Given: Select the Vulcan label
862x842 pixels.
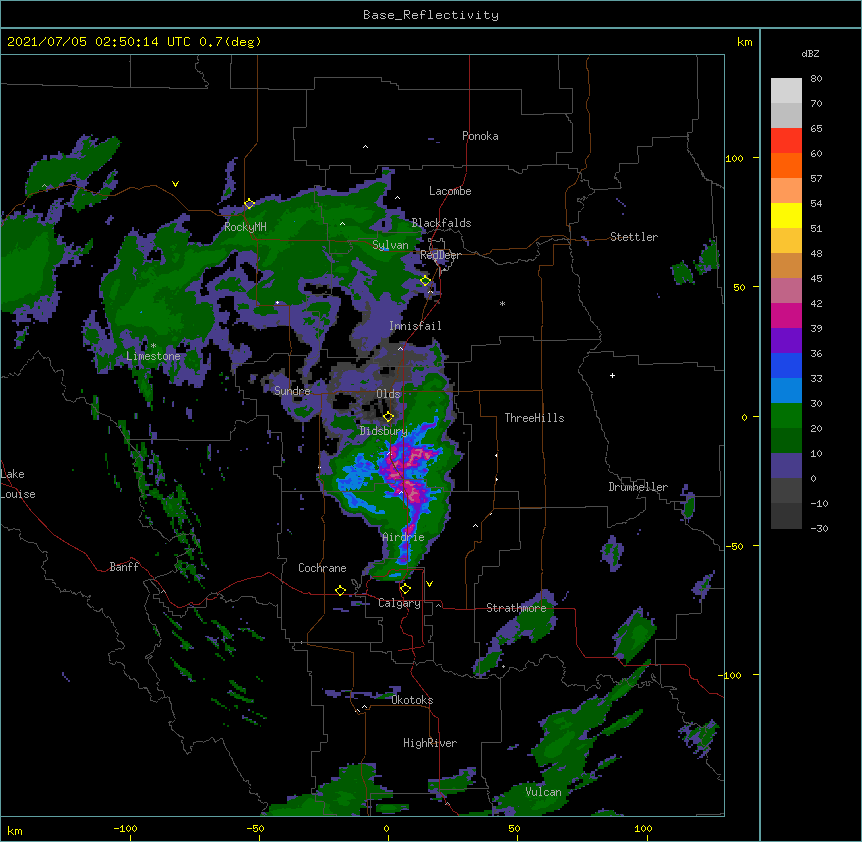Looking at the screenshot, I should [x=543, y=792].
